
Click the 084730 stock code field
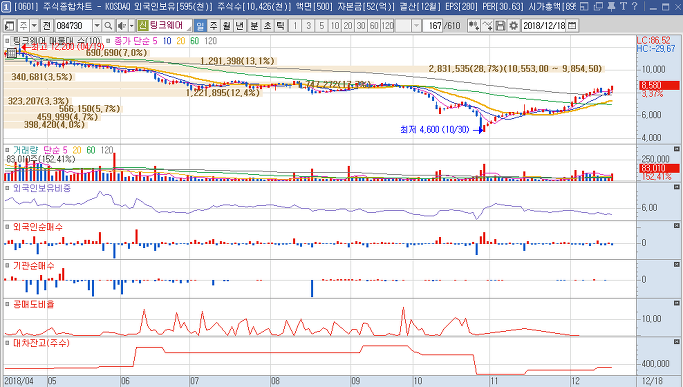click(74, 26)
